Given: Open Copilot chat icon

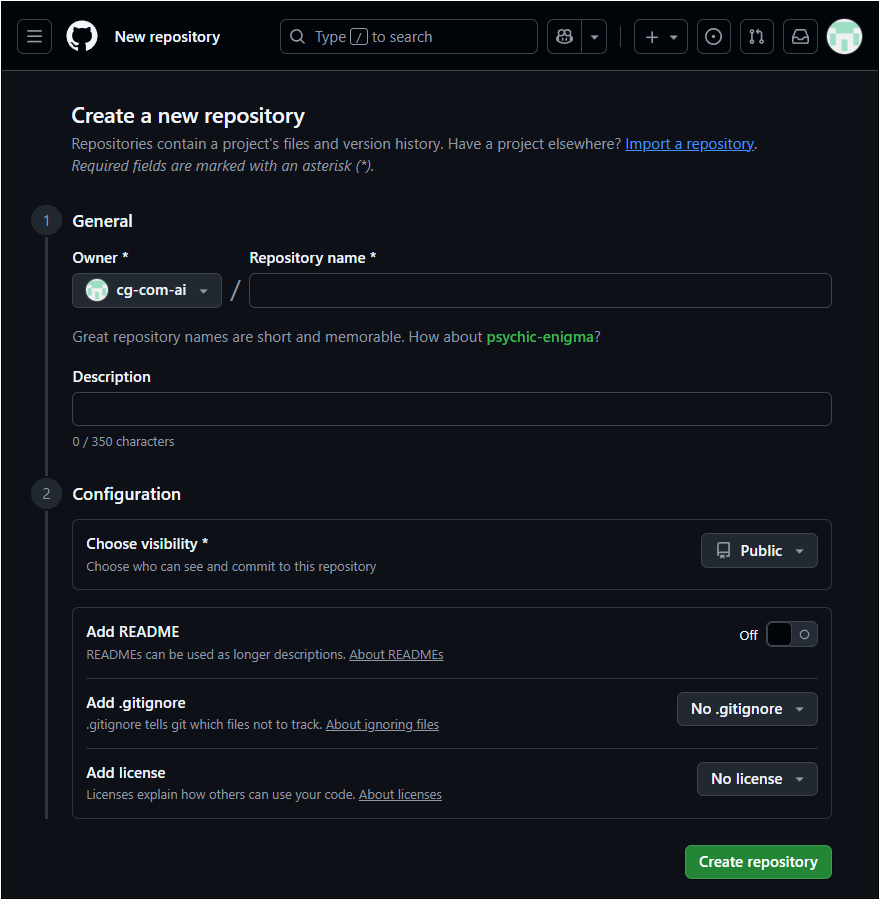Looking at the screenshot, I should [565, 37].
